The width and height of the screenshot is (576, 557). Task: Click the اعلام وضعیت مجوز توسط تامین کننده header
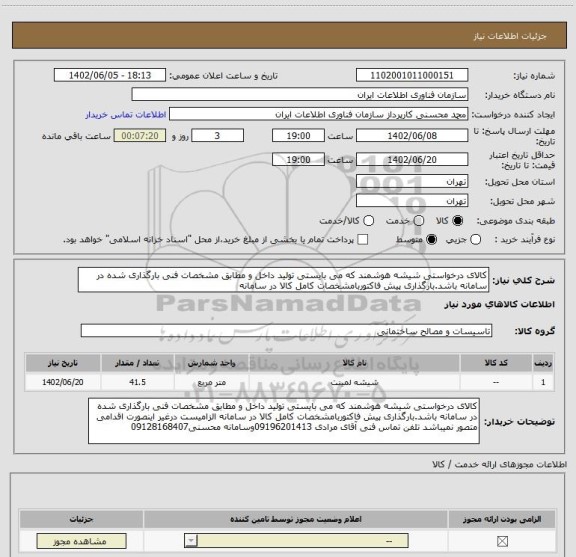[296, 519]
